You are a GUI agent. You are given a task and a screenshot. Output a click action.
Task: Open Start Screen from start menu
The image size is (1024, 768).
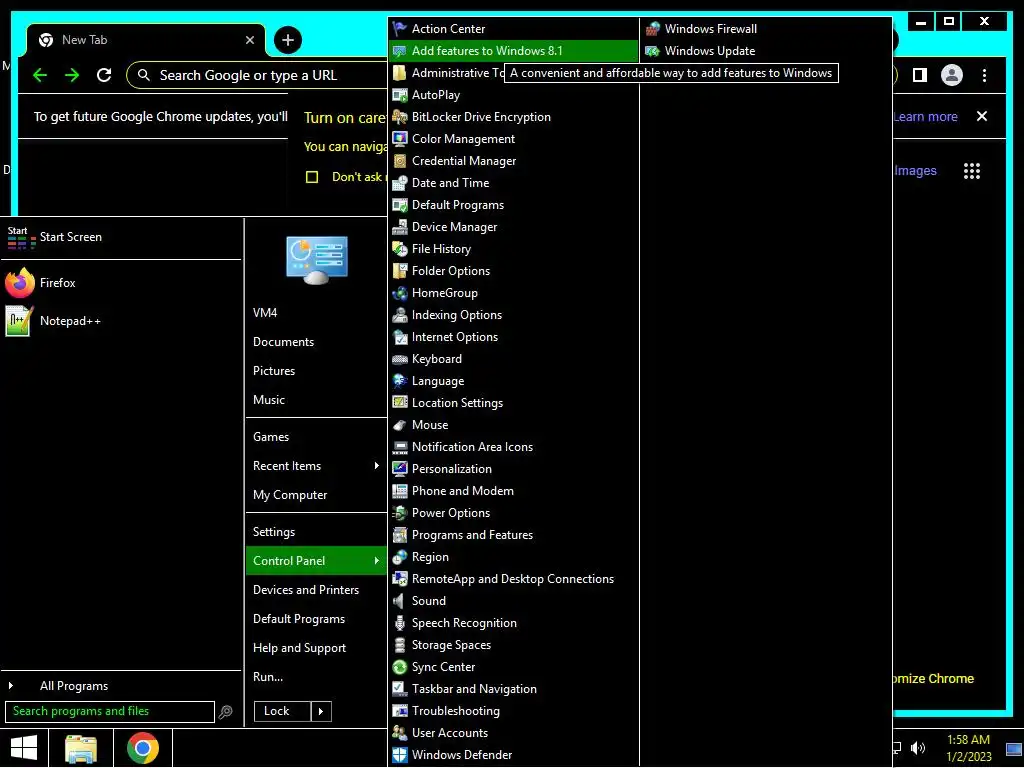click(121, 237)
